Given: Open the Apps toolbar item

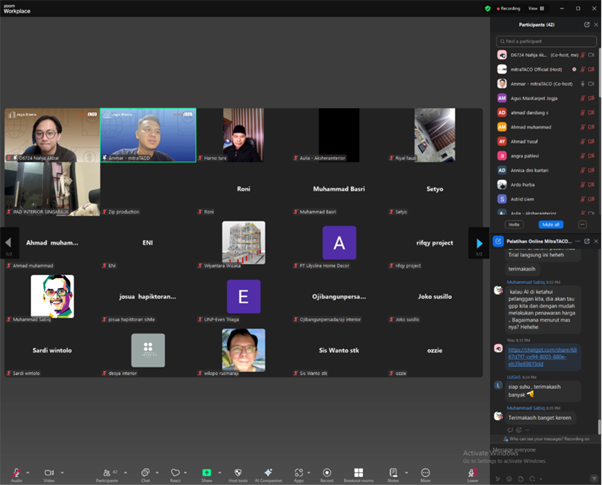Looking at the screenshot, I should tap(298, 472).
